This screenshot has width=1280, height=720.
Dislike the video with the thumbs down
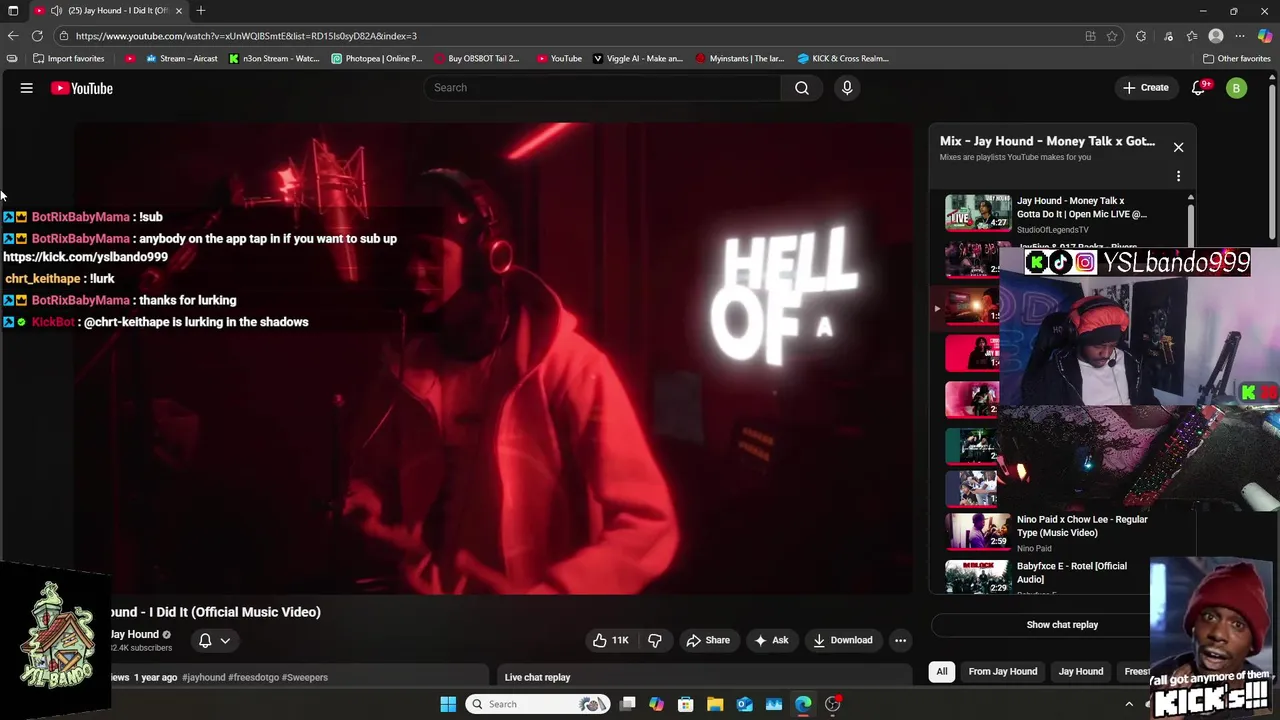655,640
